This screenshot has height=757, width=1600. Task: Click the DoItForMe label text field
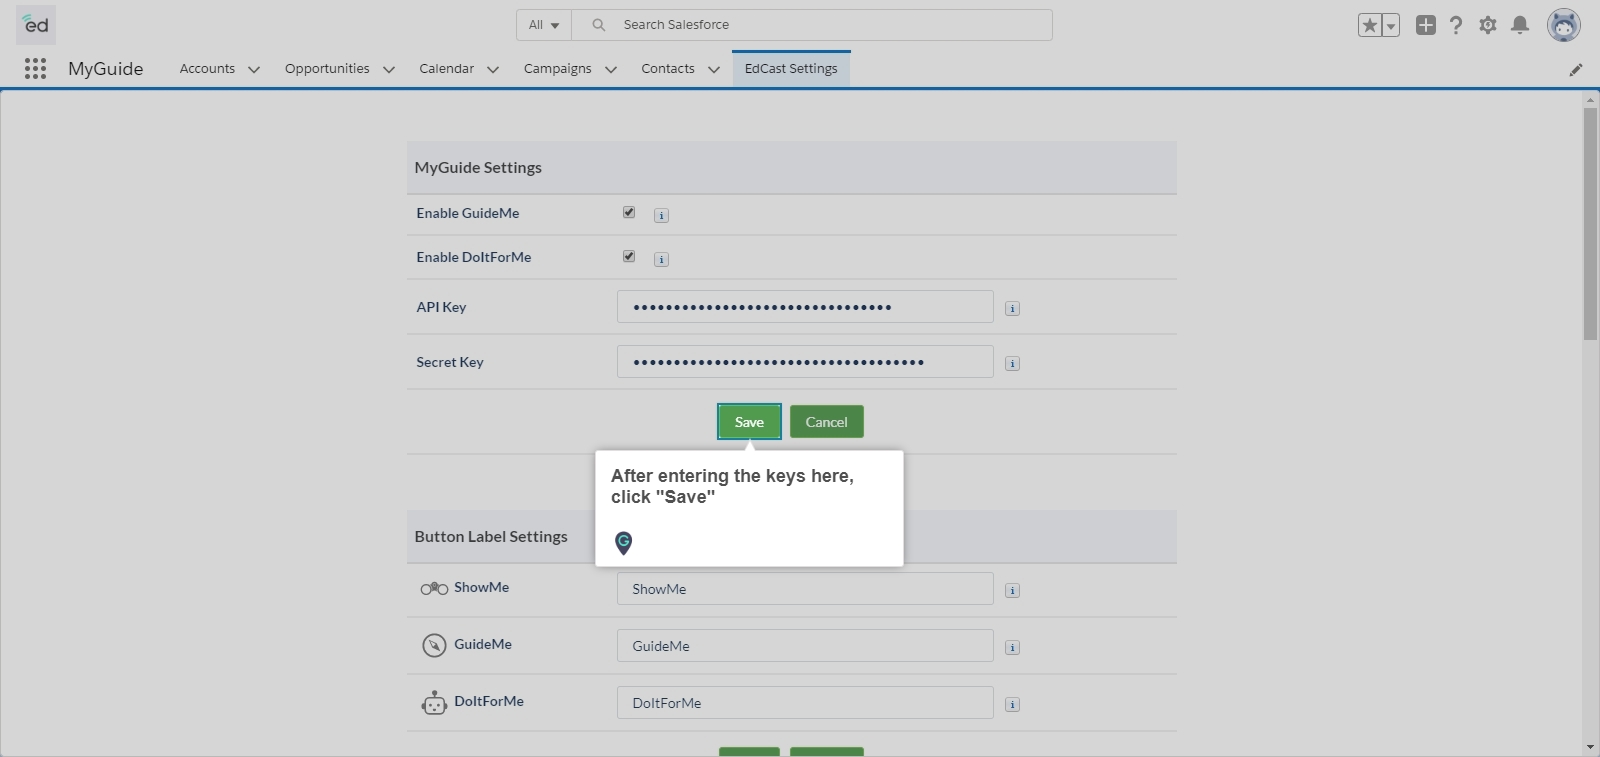(x=805, y=703)
